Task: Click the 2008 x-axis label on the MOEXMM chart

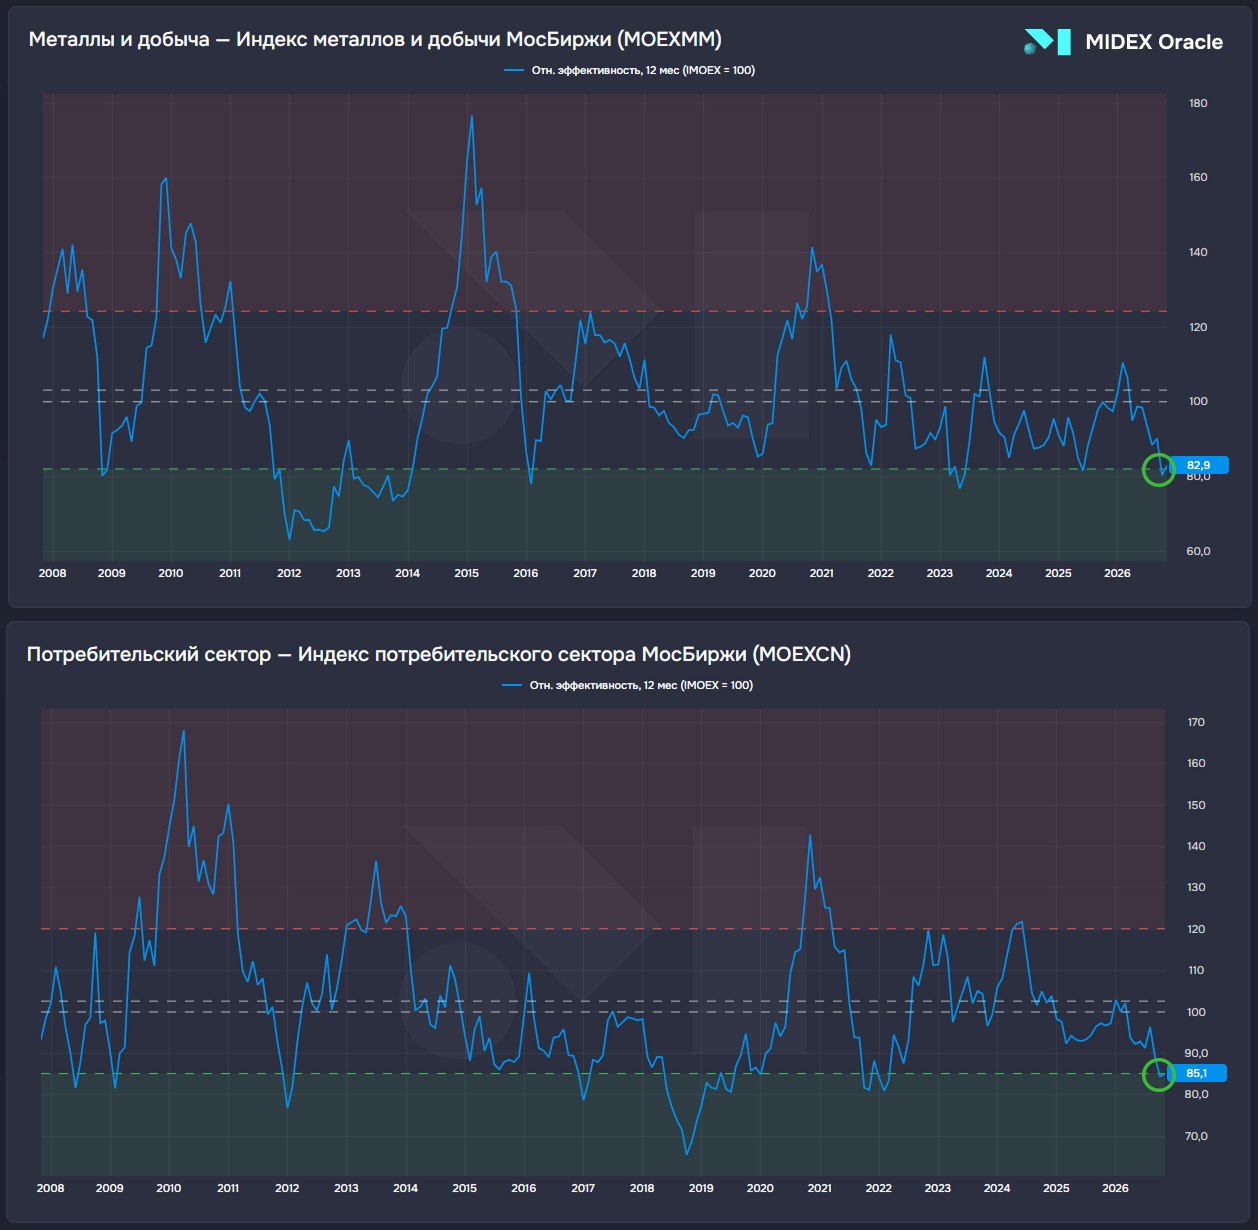Action: point(52,573)
